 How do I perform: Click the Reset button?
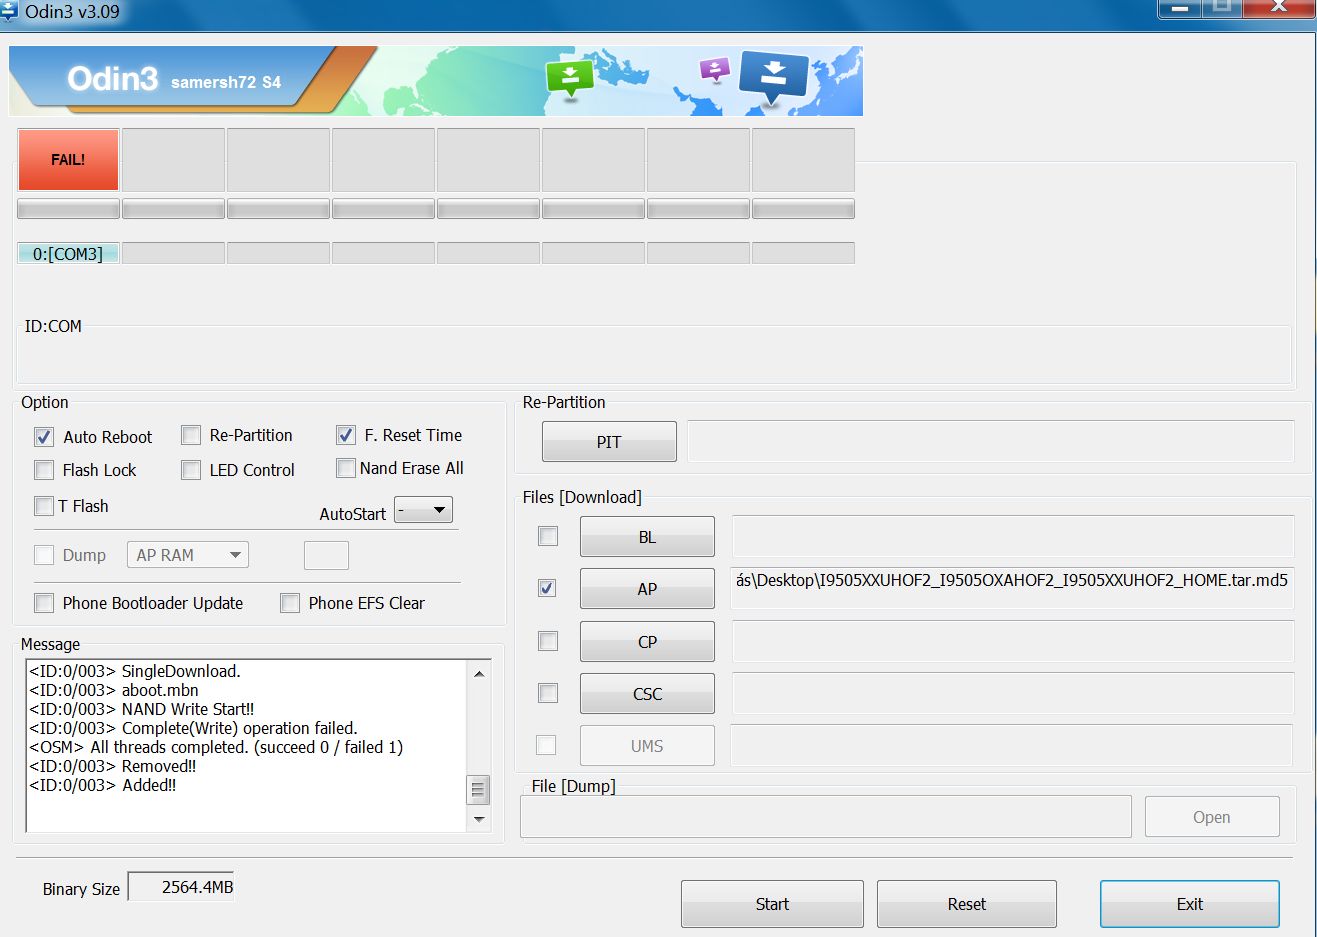967,904
